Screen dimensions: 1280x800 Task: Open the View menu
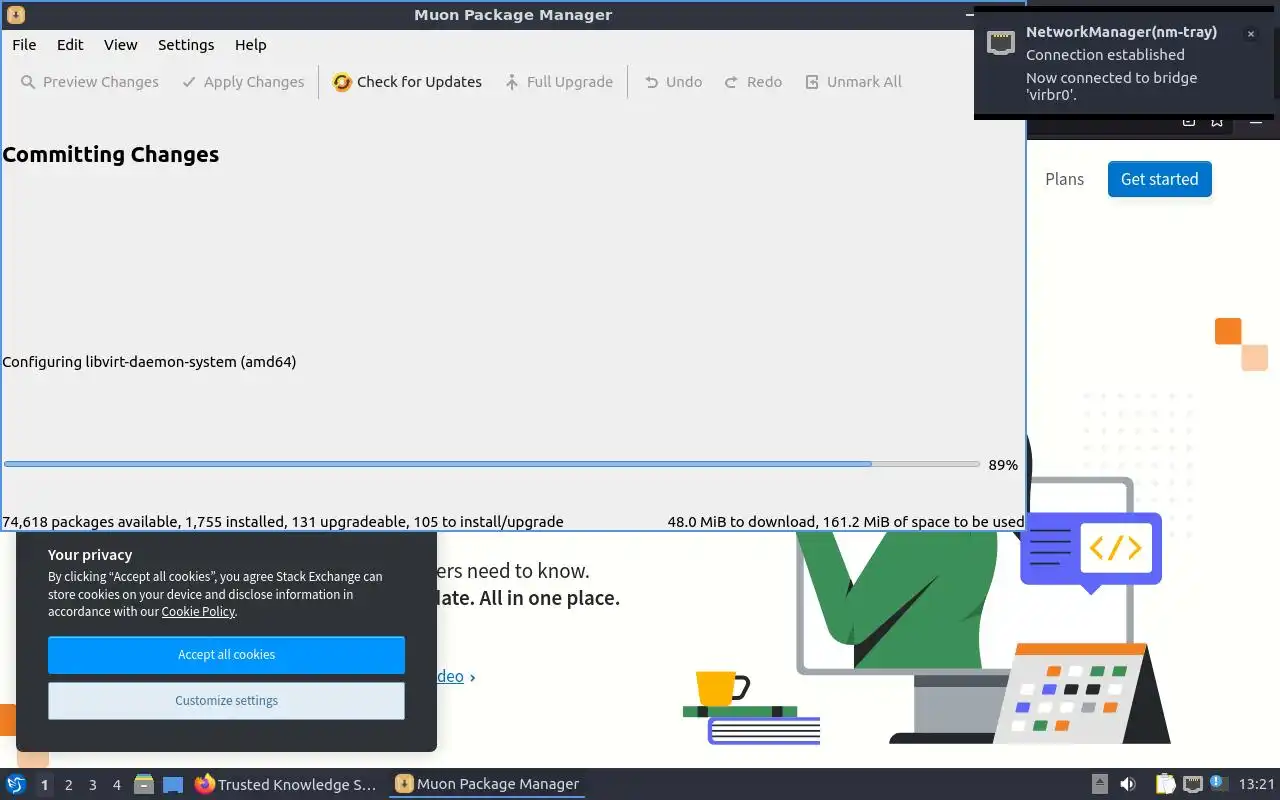pos(121,45)
